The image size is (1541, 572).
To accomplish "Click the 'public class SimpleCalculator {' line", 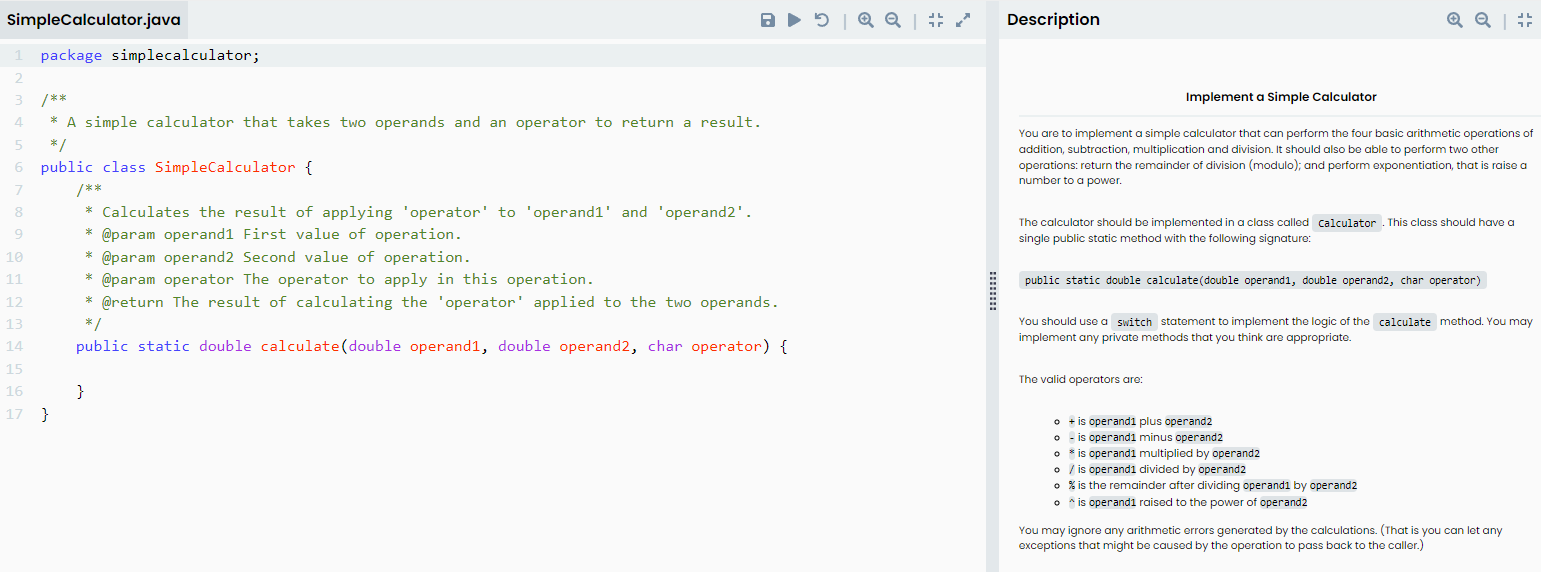I will click(177, 167).
